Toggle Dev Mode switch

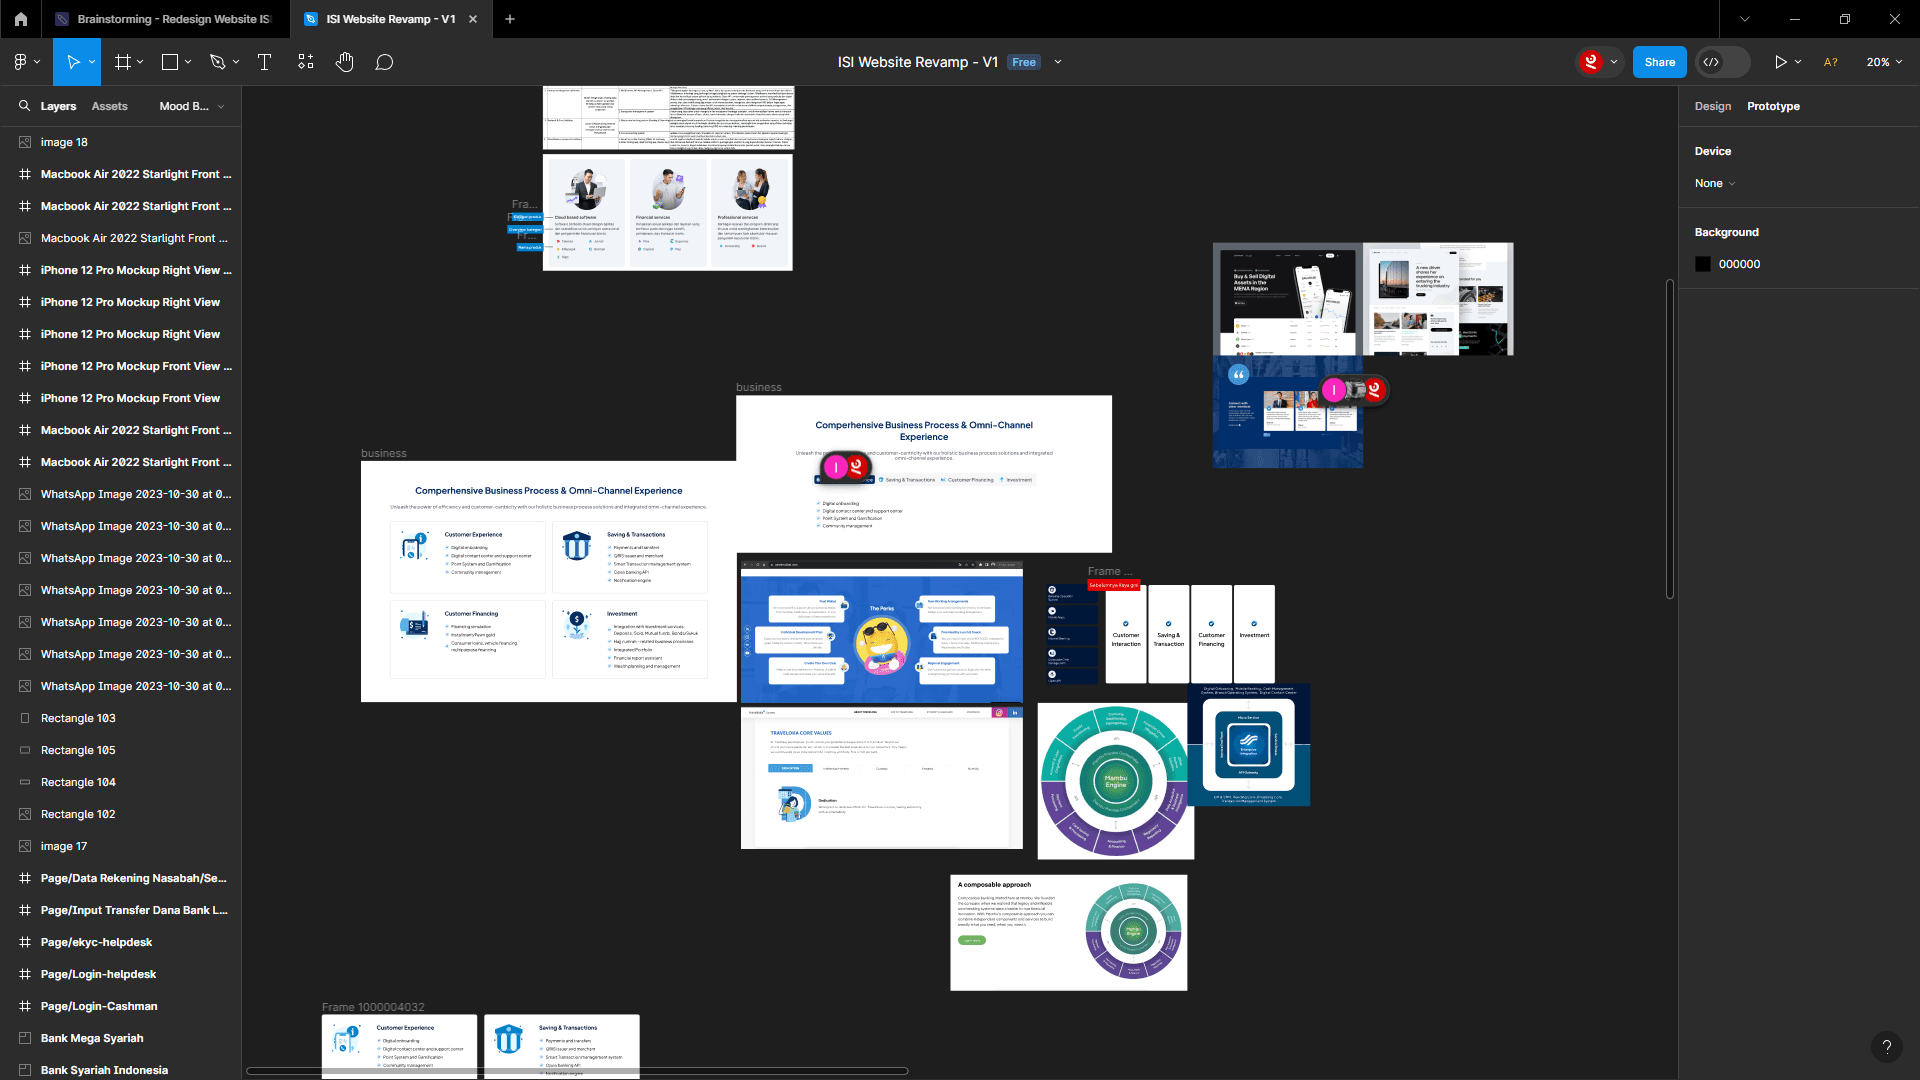click(x=1722, y=62)
